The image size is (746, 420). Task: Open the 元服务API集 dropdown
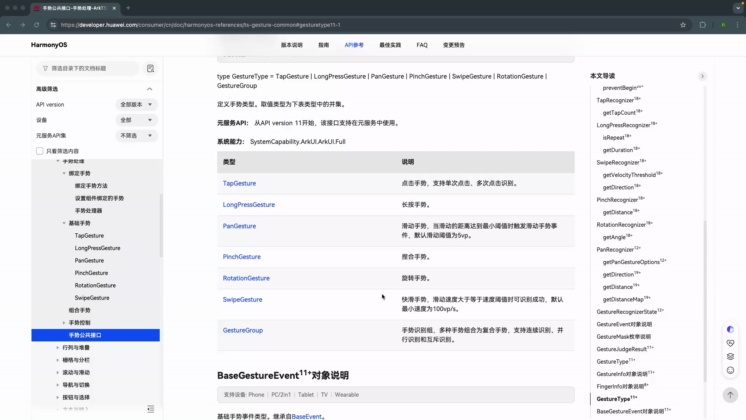[135, 135]
